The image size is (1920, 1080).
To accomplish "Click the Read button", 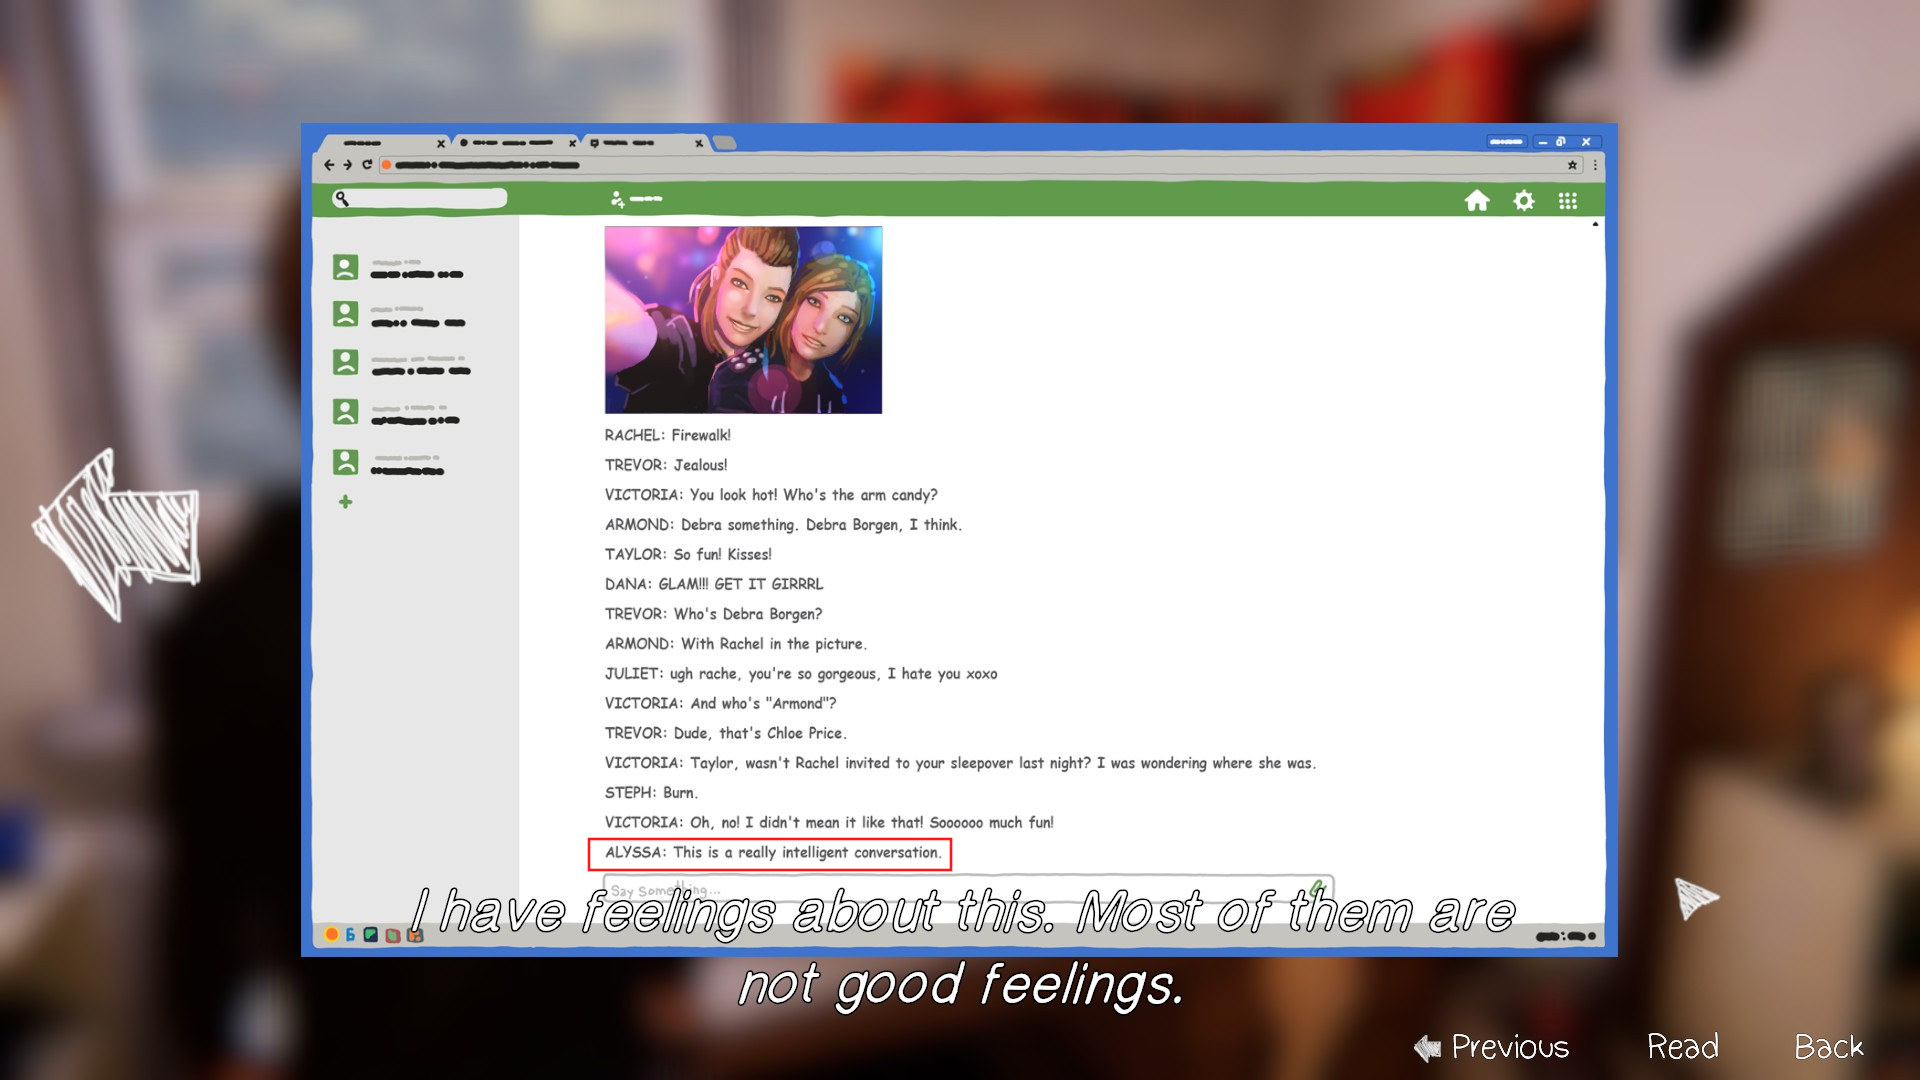I will 1682,1047.
